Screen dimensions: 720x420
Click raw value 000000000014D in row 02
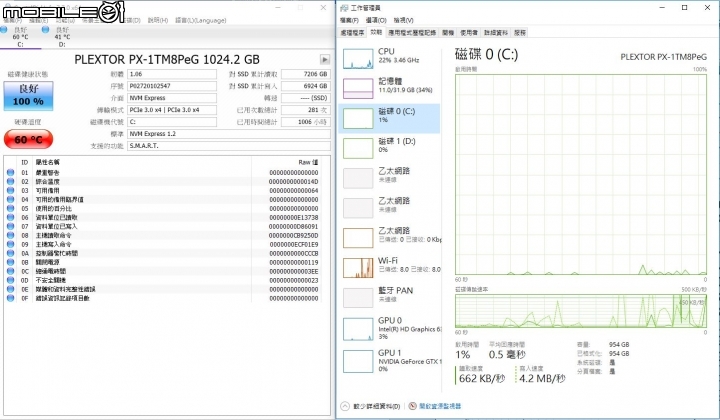(x=294, y=182)
